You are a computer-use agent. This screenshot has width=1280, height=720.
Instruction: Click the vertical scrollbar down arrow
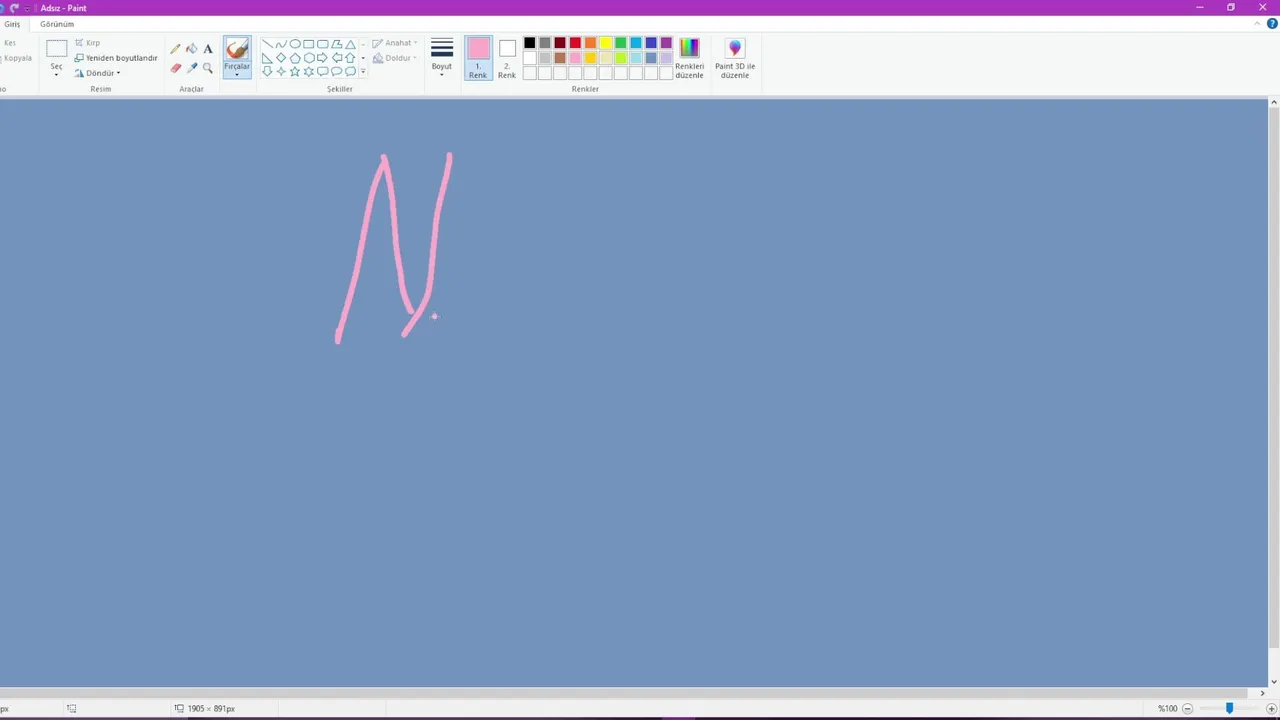point(1273,683)
